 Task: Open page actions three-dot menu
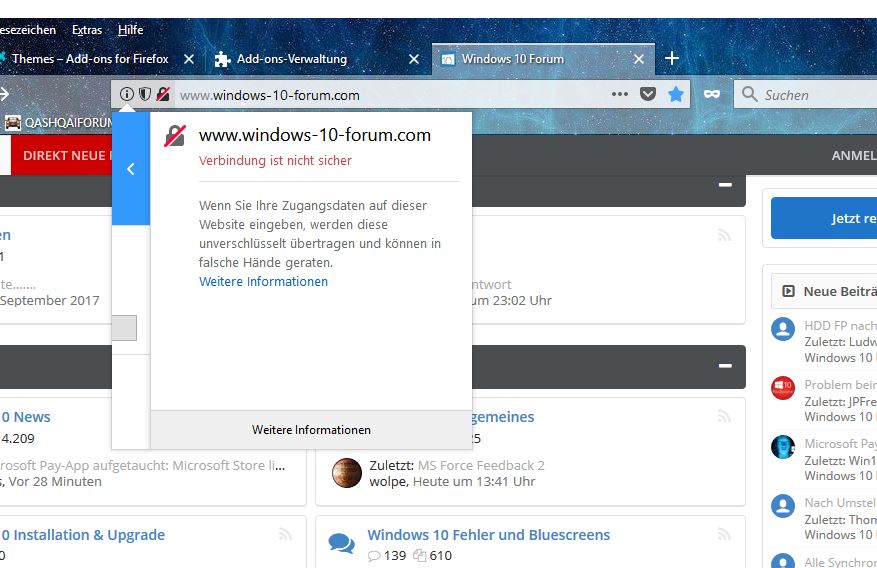click(620, 94)
